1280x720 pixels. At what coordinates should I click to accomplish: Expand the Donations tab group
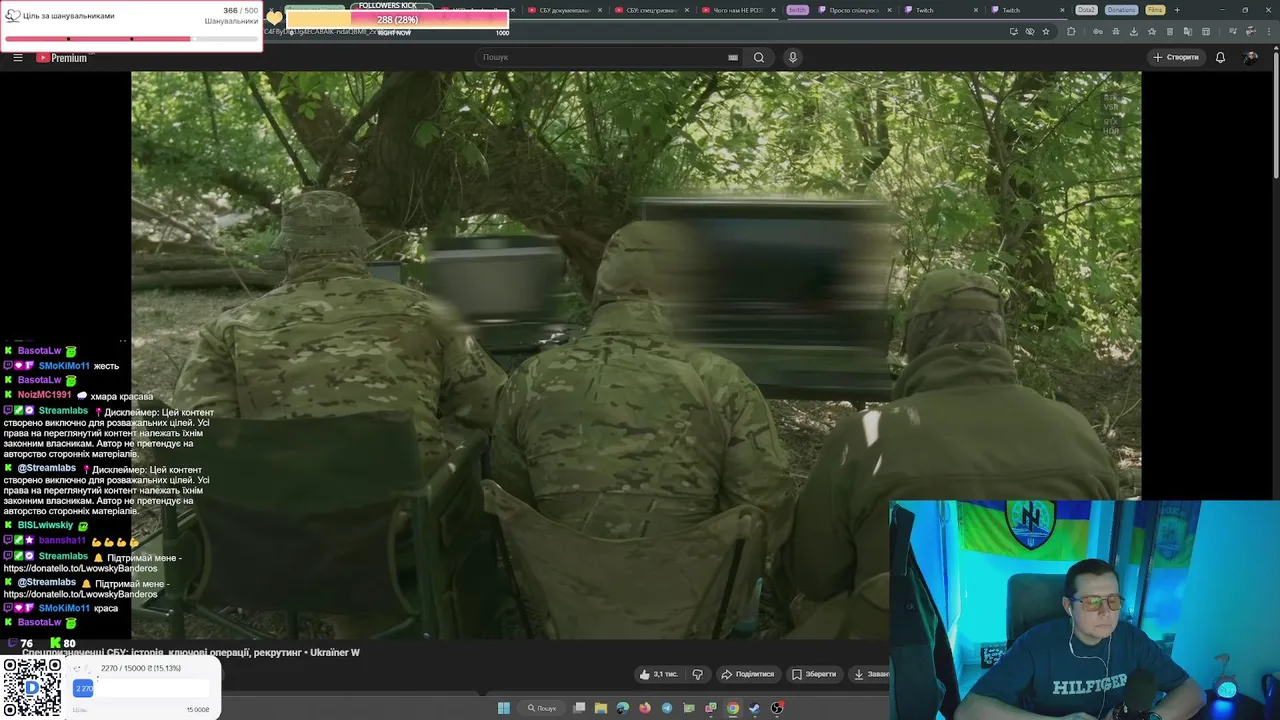pyautogui.click(x=1121, y=10)
